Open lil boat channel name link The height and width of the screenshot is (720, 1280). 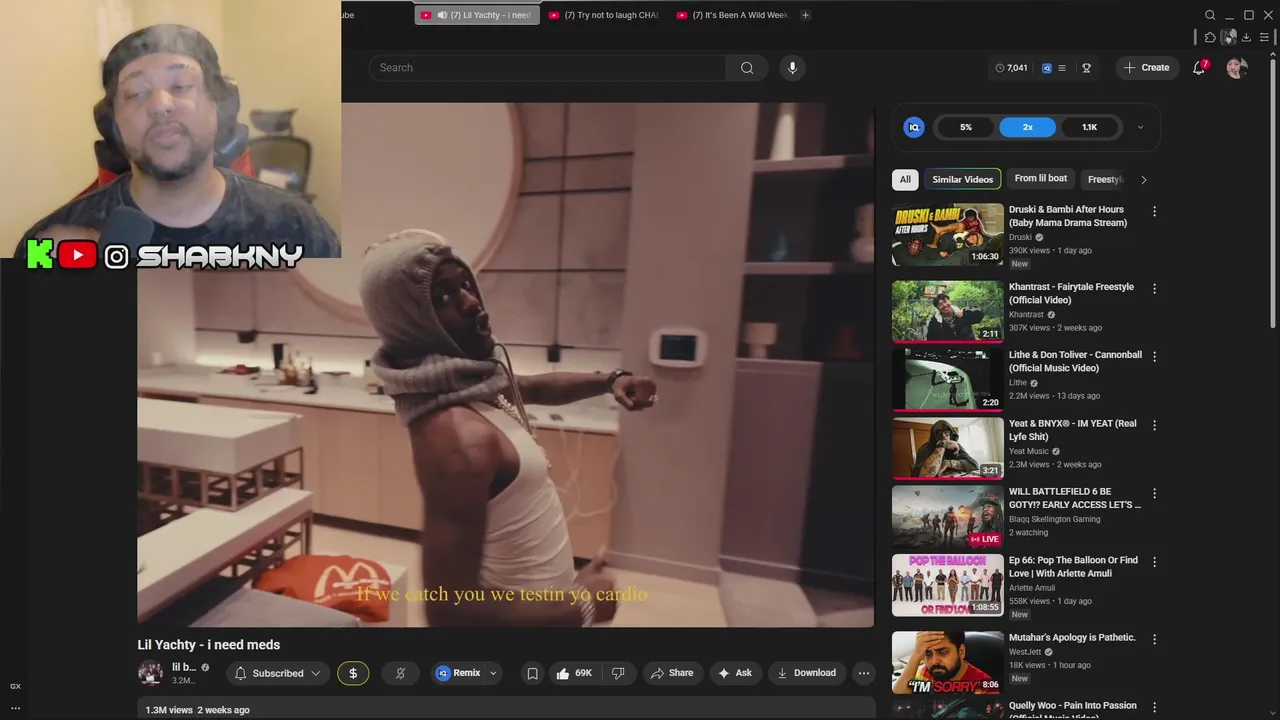[184, 667]
